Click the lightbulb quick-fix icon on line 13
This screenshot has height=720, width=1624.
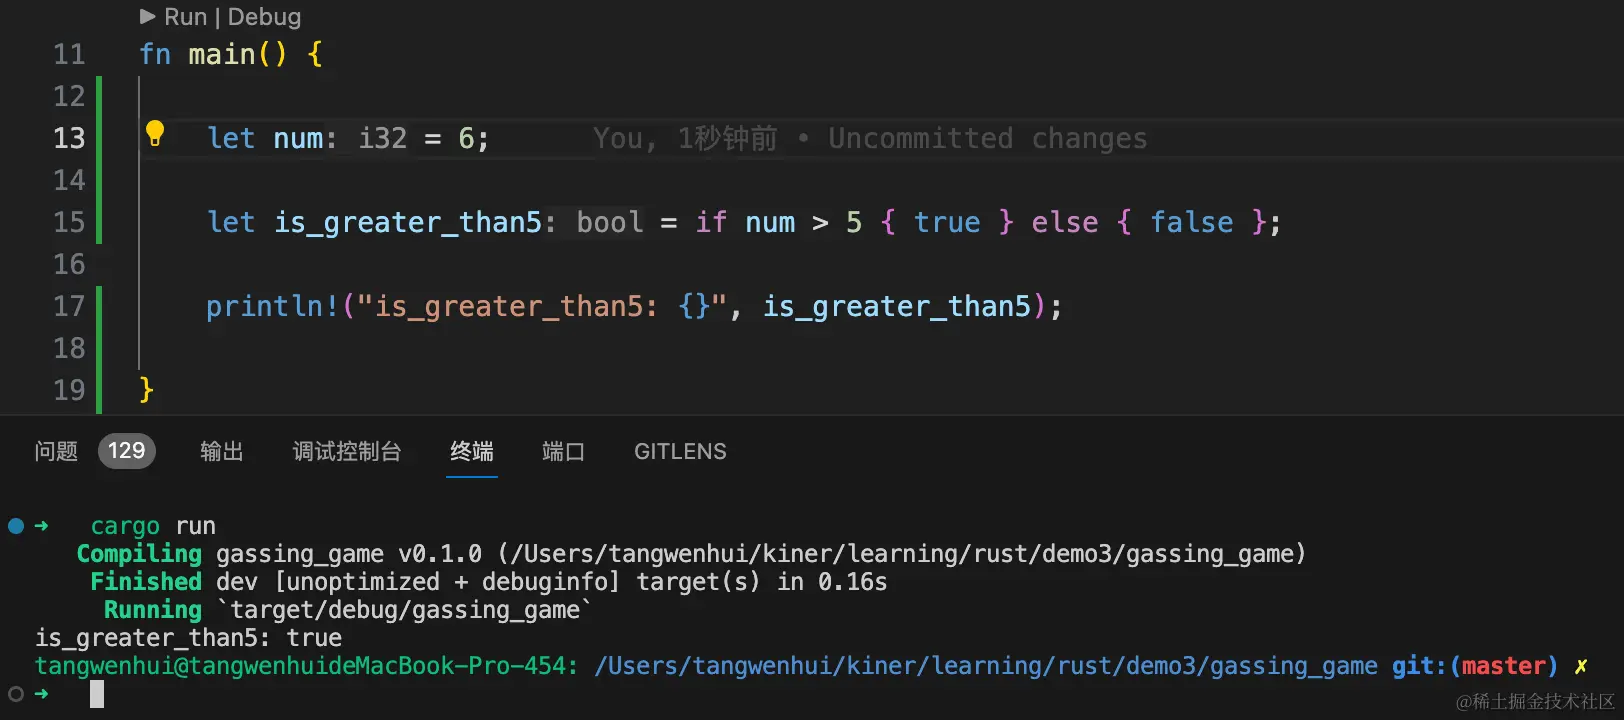click(155, 133)
